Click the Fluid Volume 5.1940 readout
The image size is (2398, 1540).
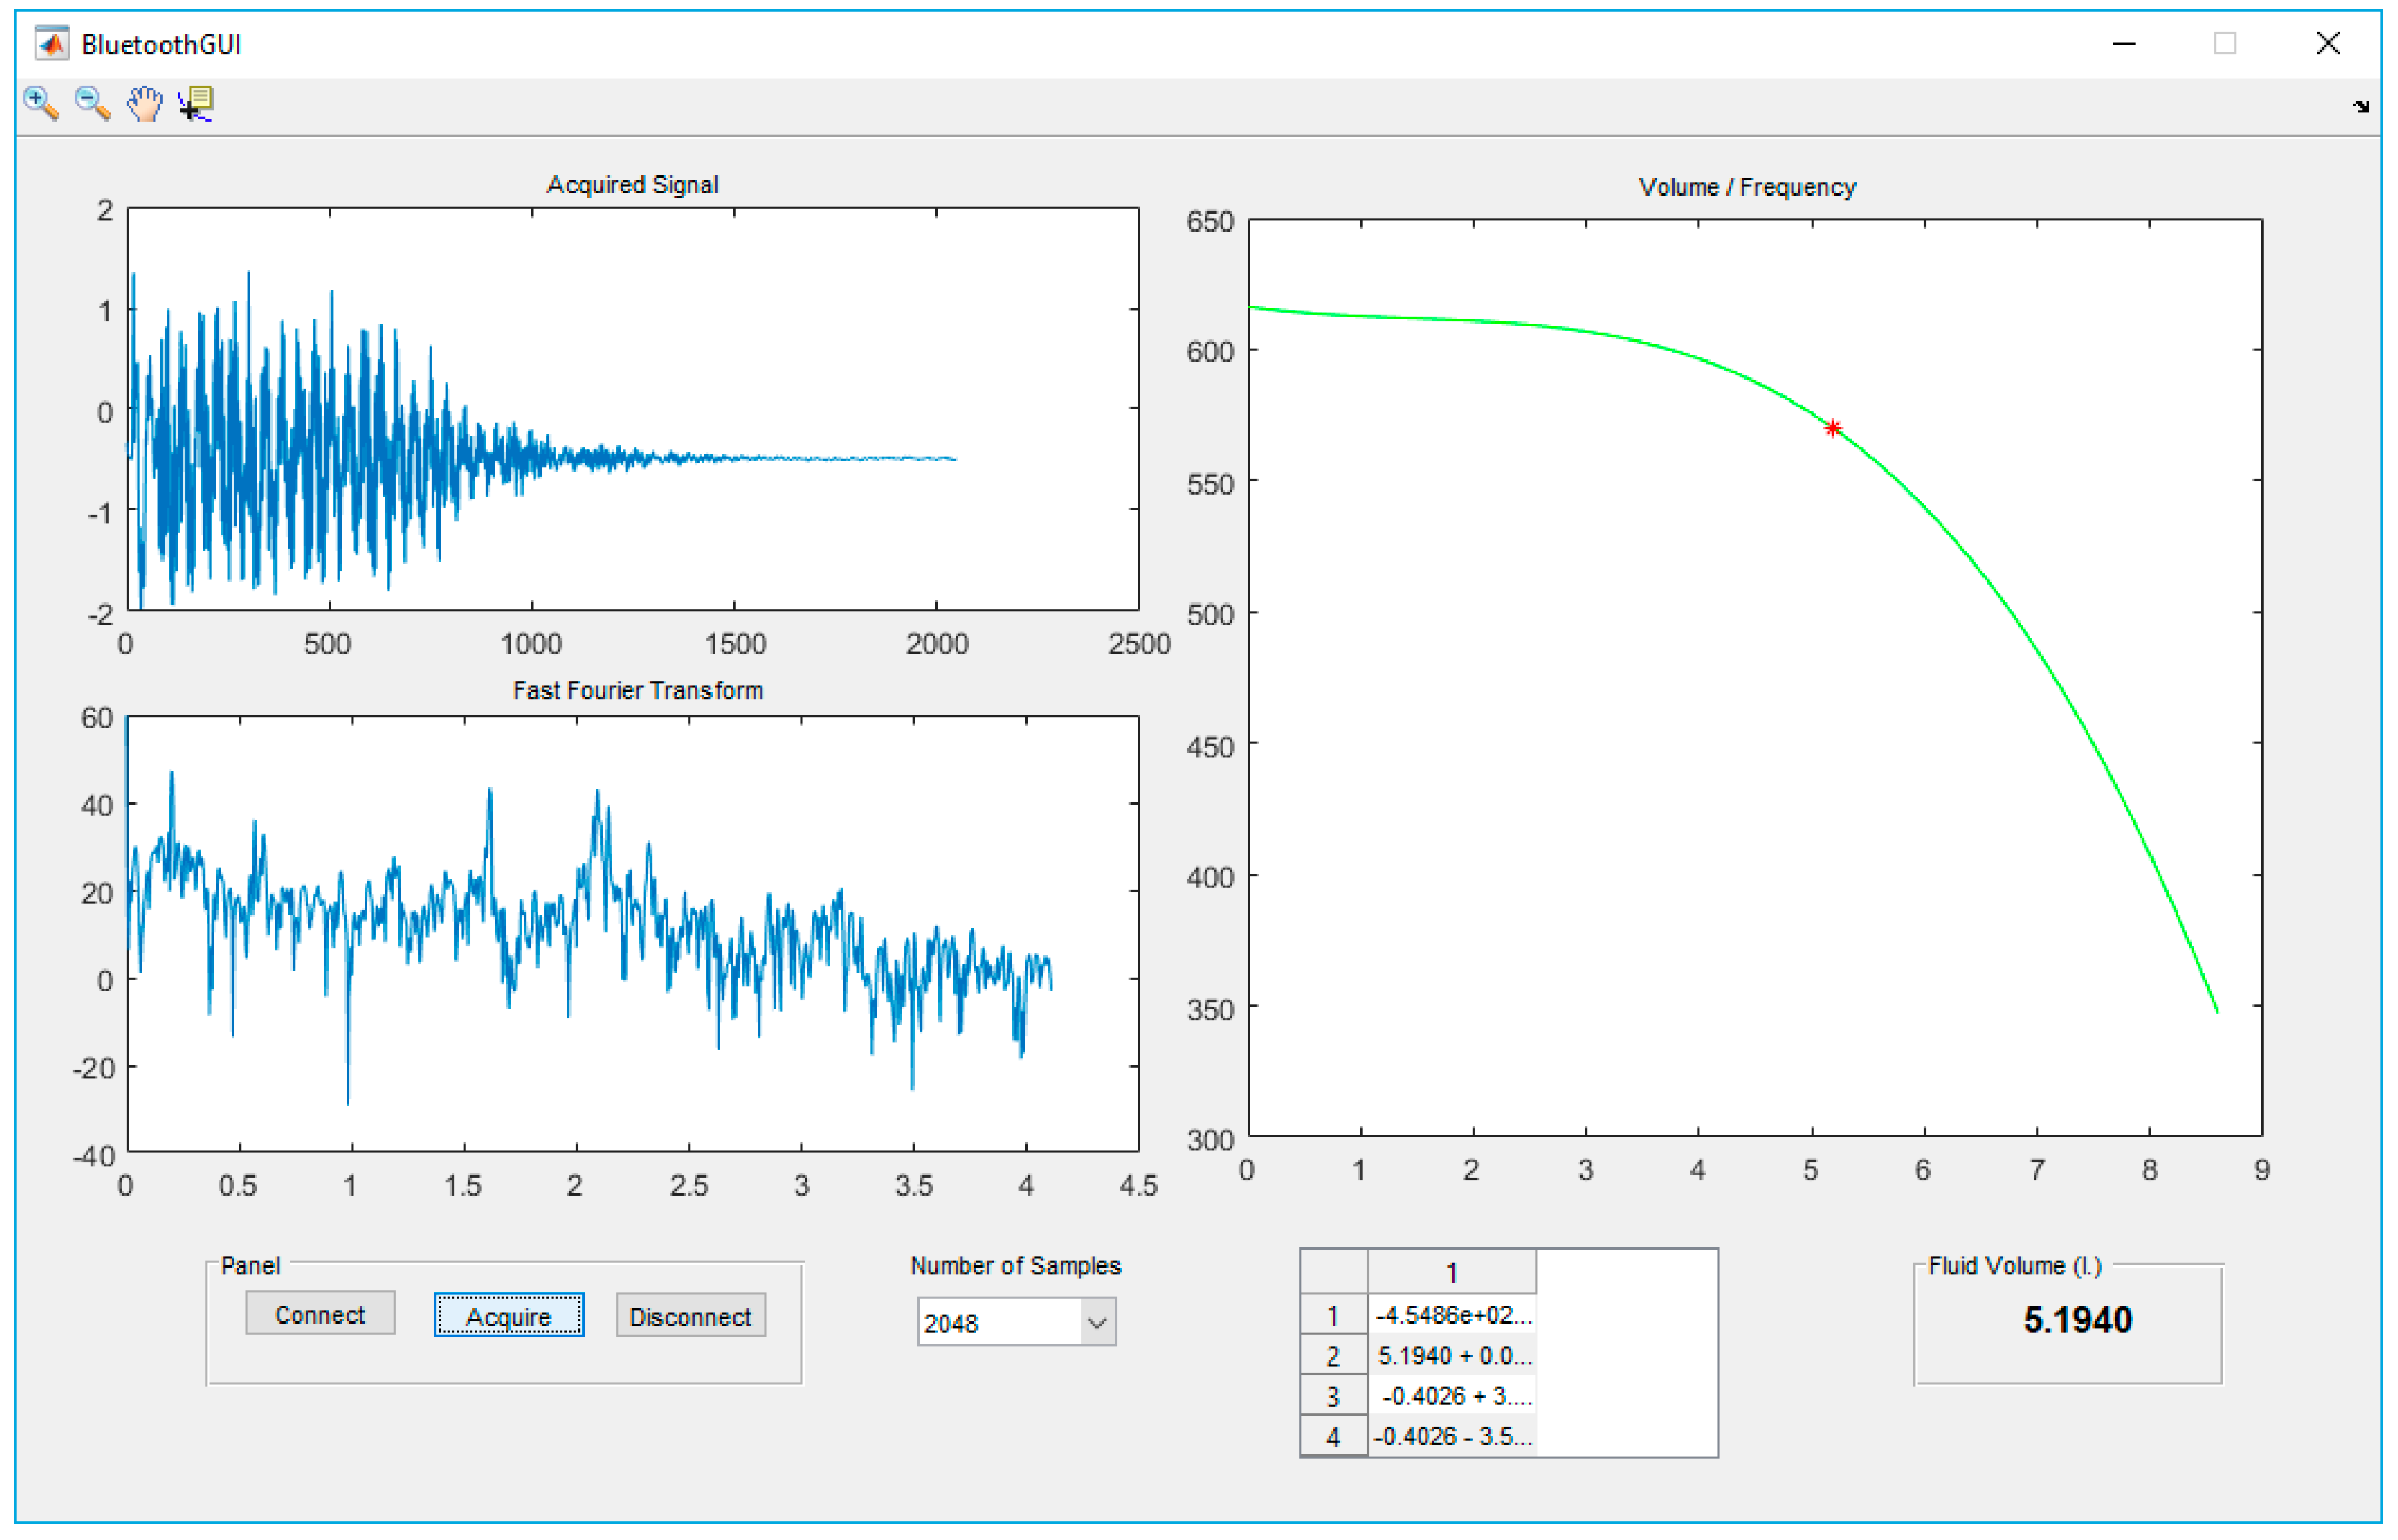coord(2077,1320)
